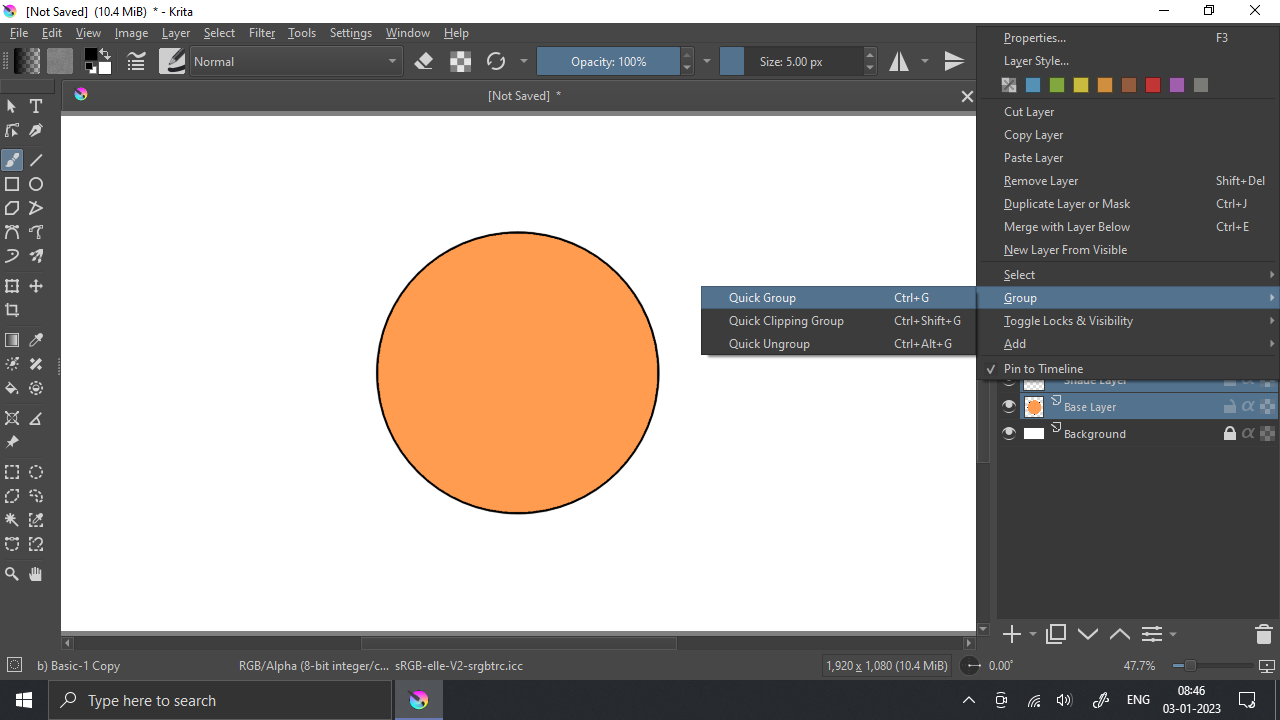The height and width of the screenshot is (720, 1280).
Task: Click the horizontal mirror tool icon
Action: (x=899, y=61)
